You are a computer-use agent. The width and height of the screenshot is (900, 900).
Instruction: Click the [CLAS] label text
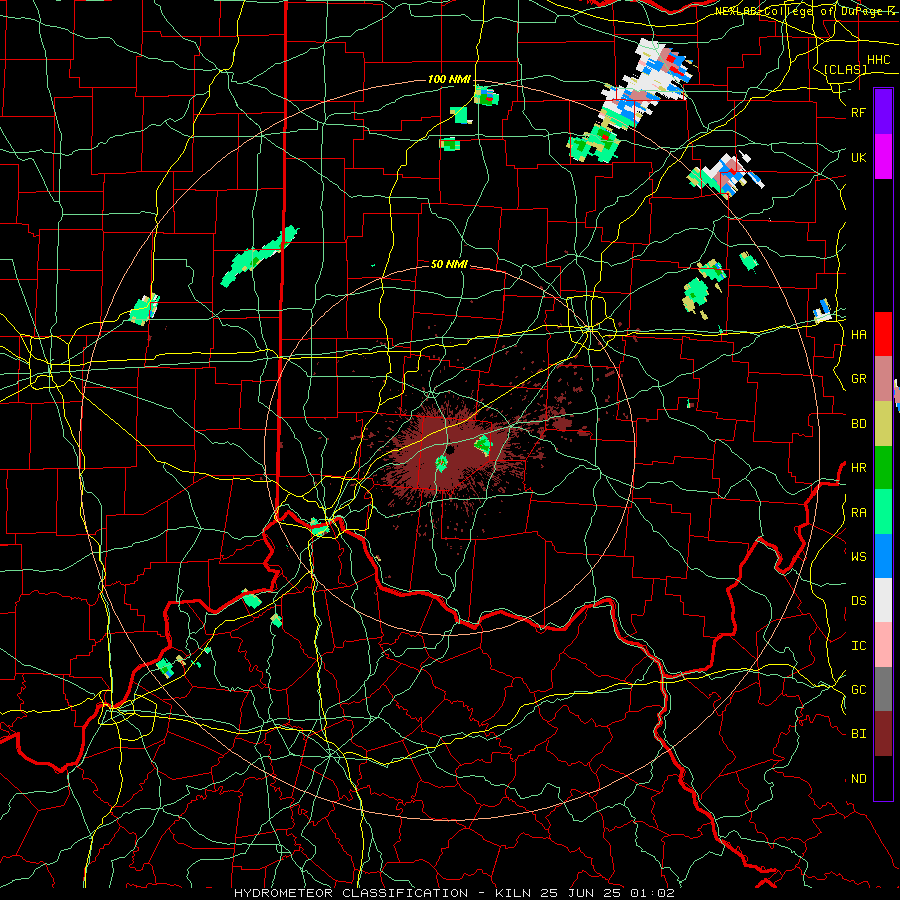click(x=845, y=70)
